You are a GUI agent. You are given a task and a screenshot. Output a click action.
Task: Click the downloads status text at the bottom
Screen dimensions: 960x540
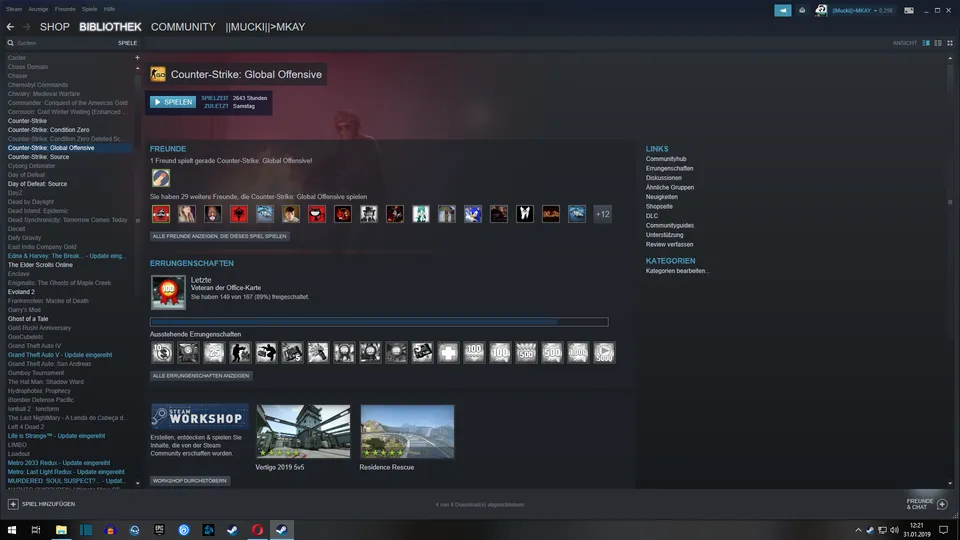pyautogui.click(x=479, y=504)
